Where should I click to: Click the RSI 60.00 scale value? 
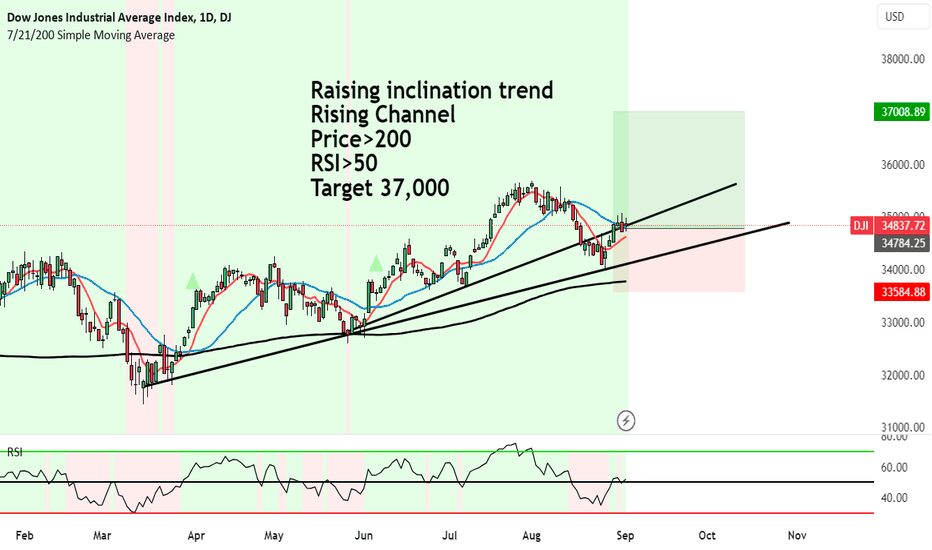tap(894, 467)
